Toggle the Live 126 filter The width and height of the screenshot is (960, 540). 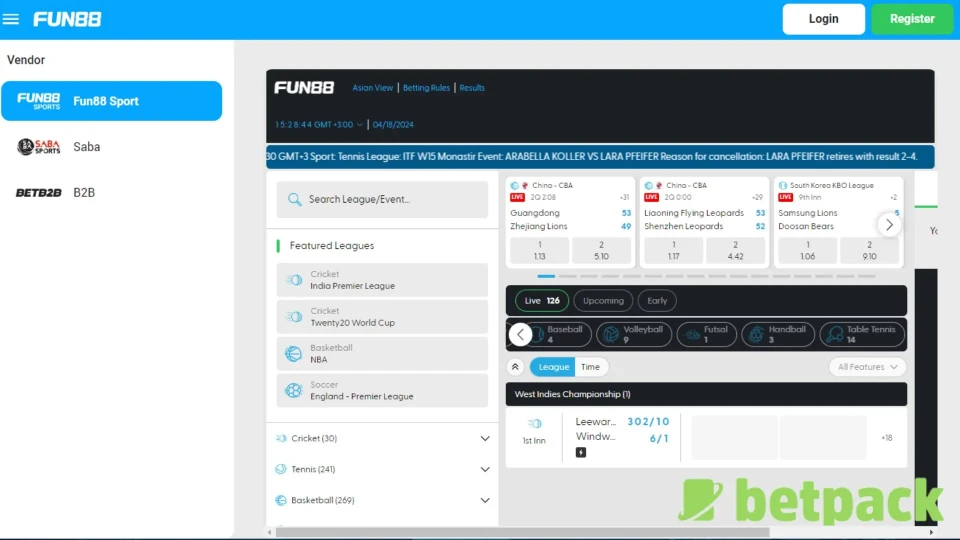point(542,300)
